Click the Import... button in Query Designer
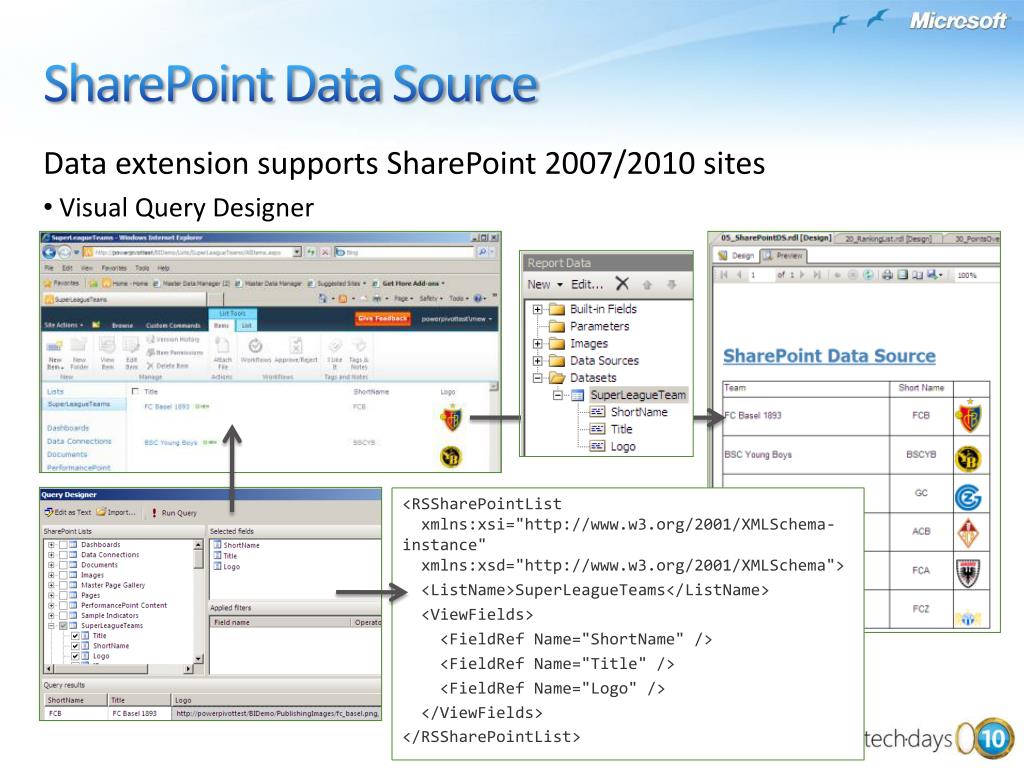The height and width of the screenshot is (768, 1024). (116, 512)
